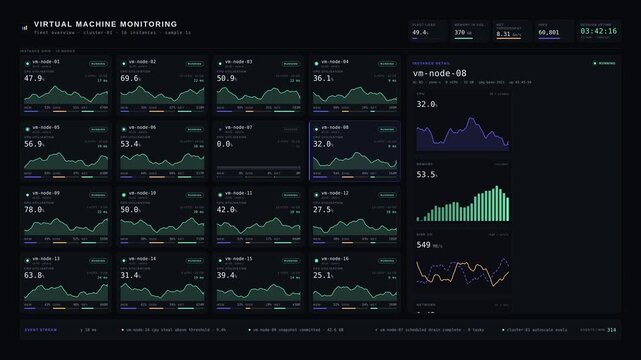Viewport: 641px width, 360px height.
Task: Click the Instance Detail panel label
Action: click(x=431, y=63)
